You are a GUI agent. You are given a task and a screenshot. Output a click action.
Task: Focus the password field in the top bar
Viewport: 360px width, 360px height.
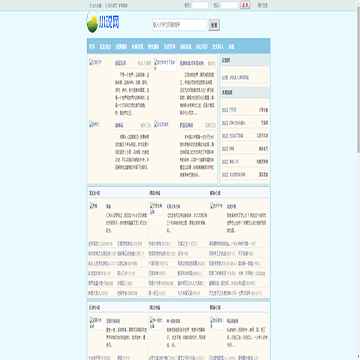click(229, 5)
